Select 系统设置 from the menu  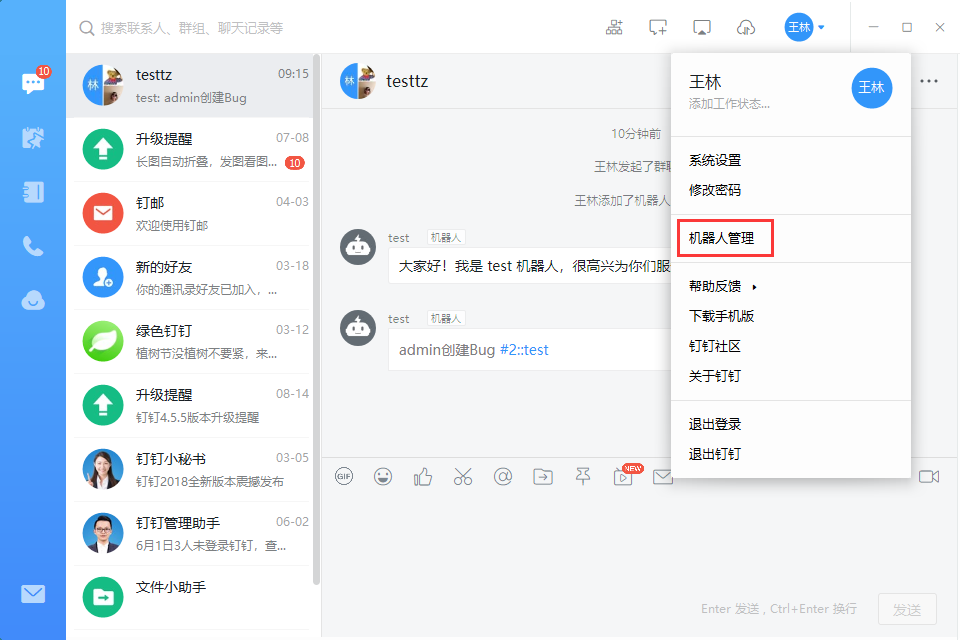714,160
